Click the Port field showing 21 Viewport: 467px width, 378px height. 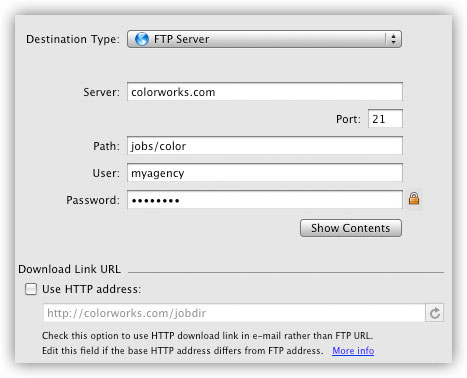click(x=385, y=119)
